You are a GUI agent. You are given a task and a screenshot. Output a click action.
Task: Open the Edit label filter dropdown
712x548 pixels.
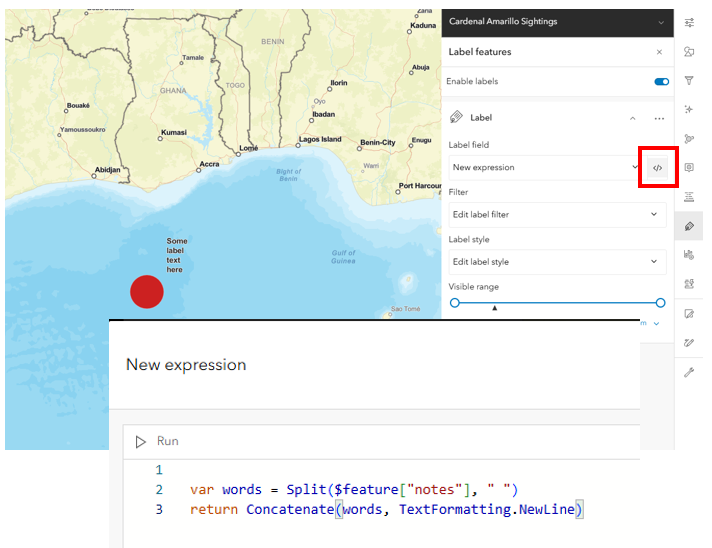pos(556,214)
